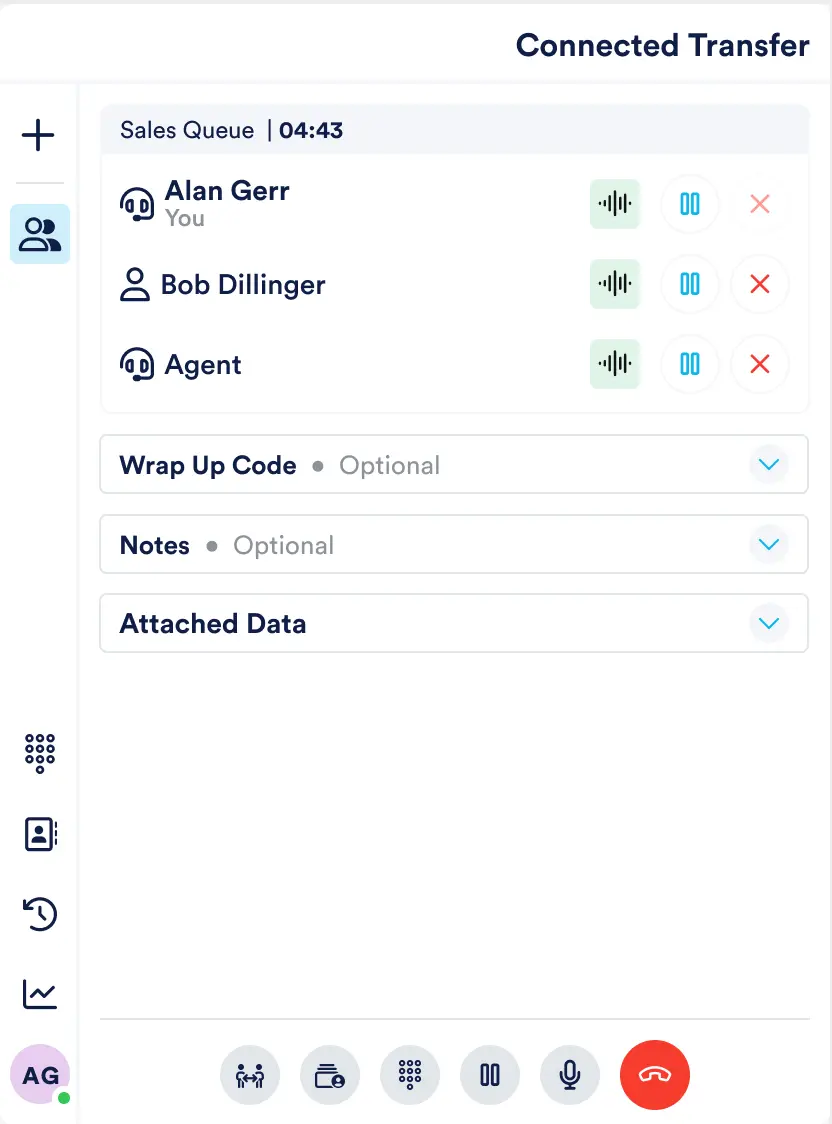Open the Attached Data panel
Viewport: 832px width, 1124px height.
tap(769, 622)
